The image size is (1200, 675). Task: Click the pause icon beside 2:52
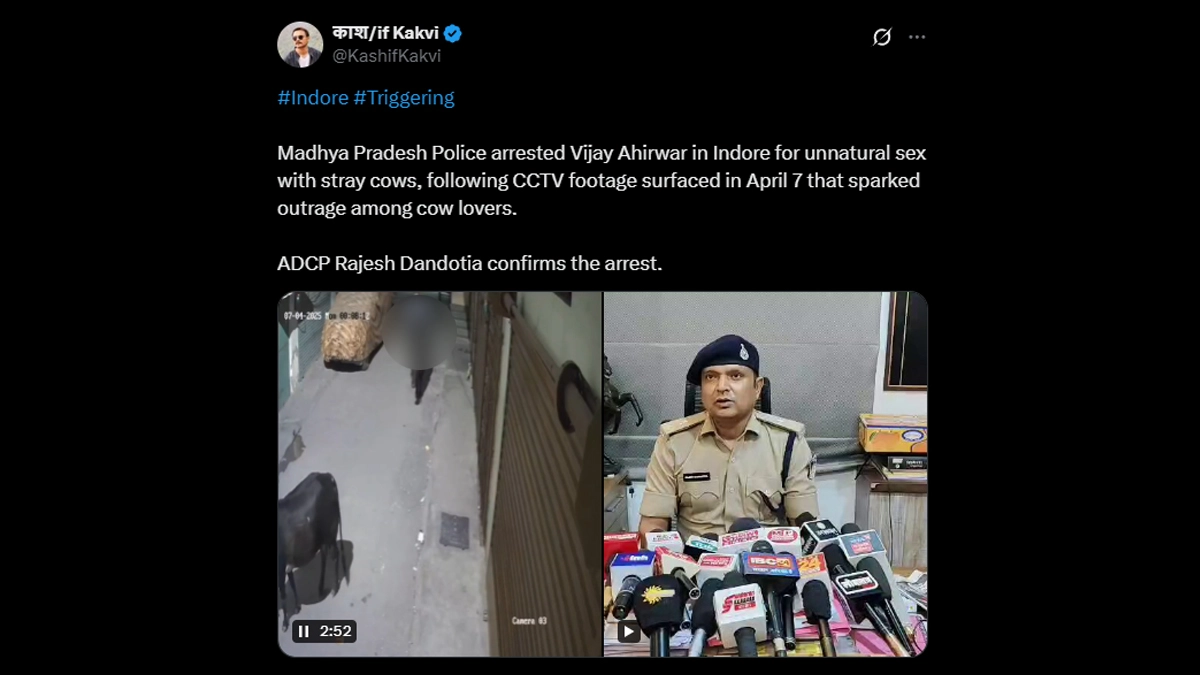point(304,631)
